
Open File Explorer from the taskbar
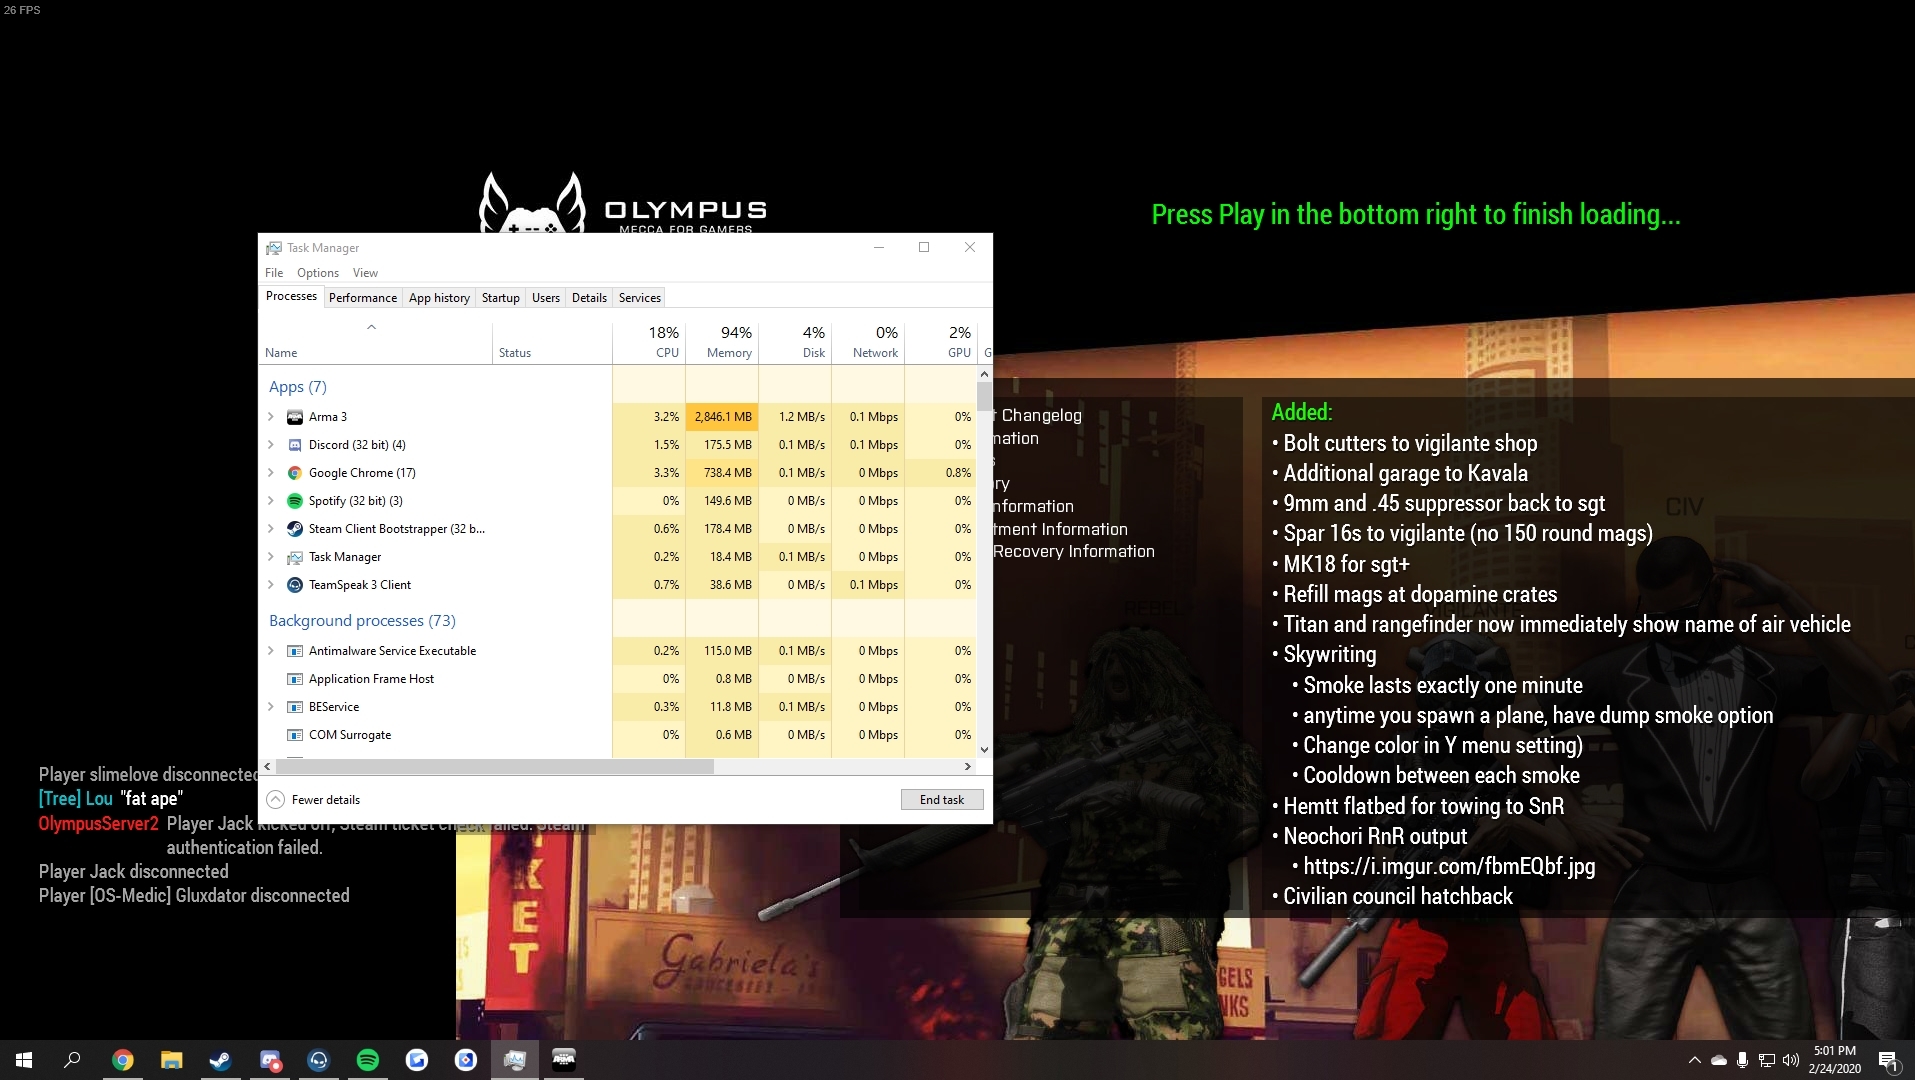172,1060
